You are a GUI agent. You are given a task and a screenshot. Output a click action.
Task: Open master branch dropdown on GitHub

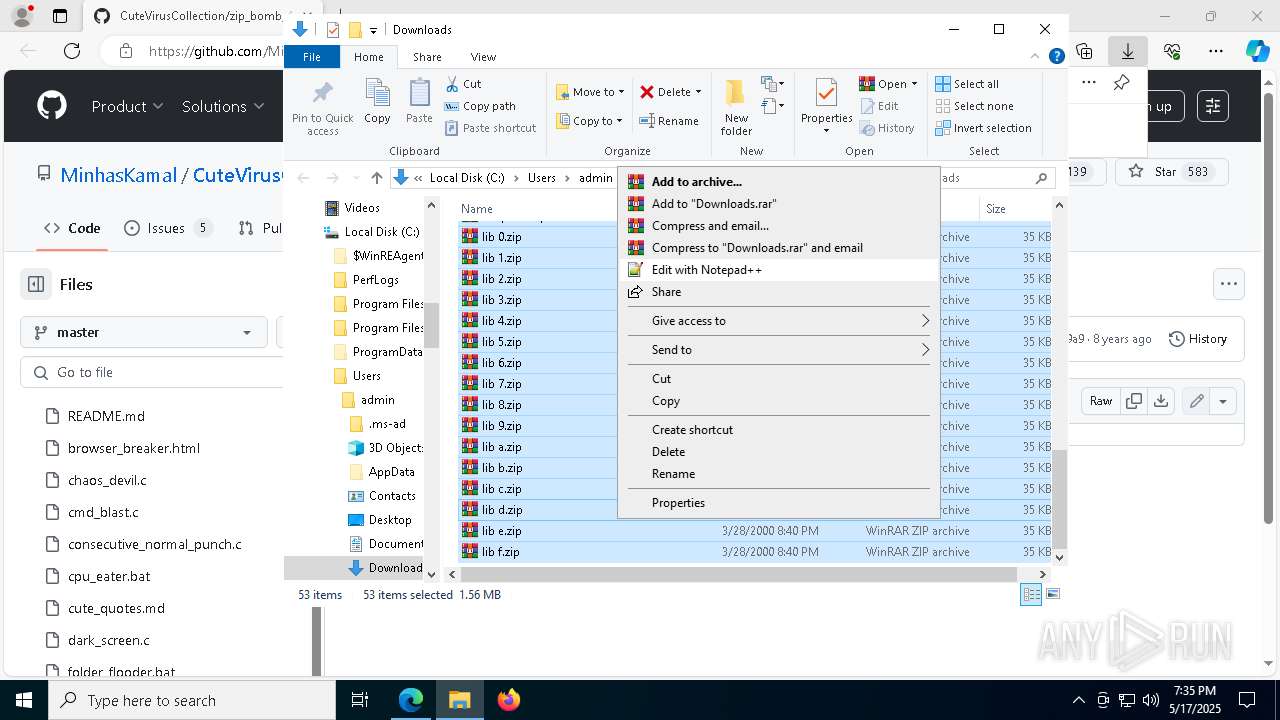144,332
